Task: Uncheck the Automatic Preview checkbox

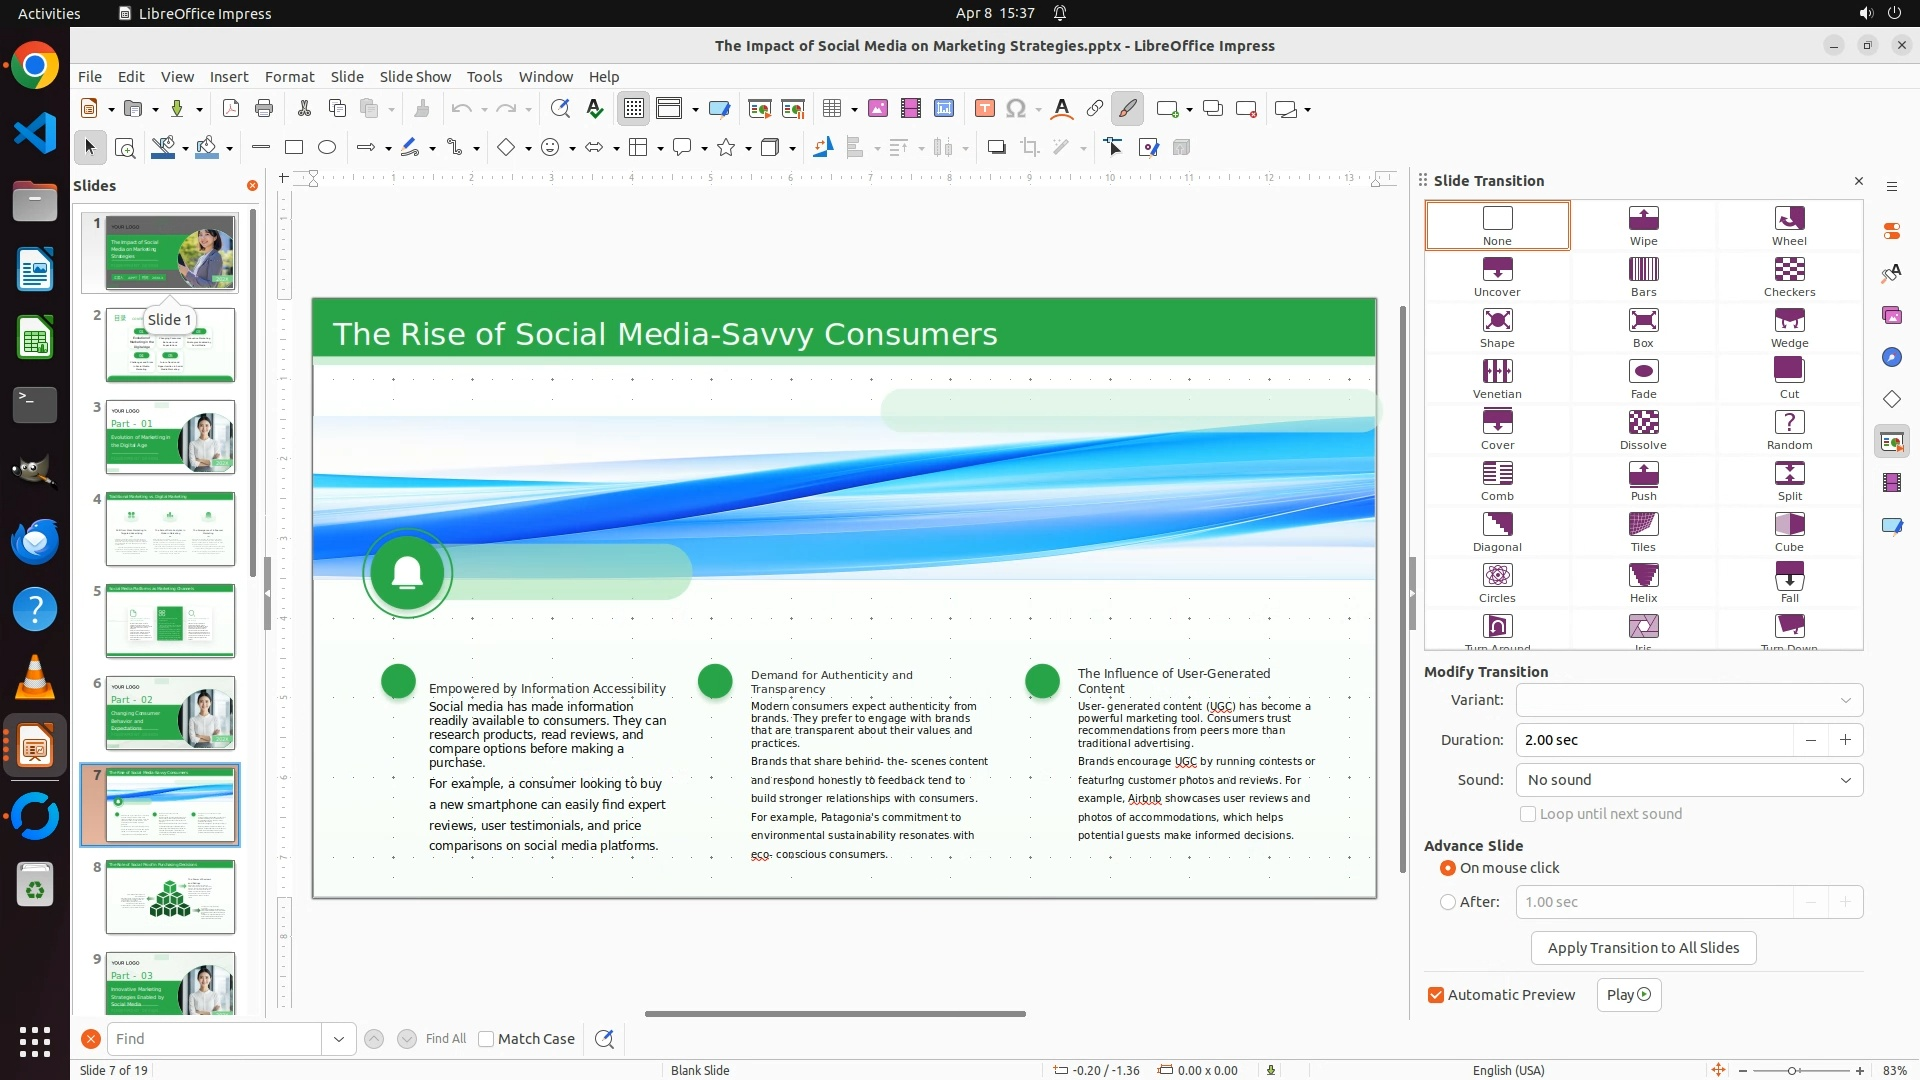Action: click(x=1436, y=995)
